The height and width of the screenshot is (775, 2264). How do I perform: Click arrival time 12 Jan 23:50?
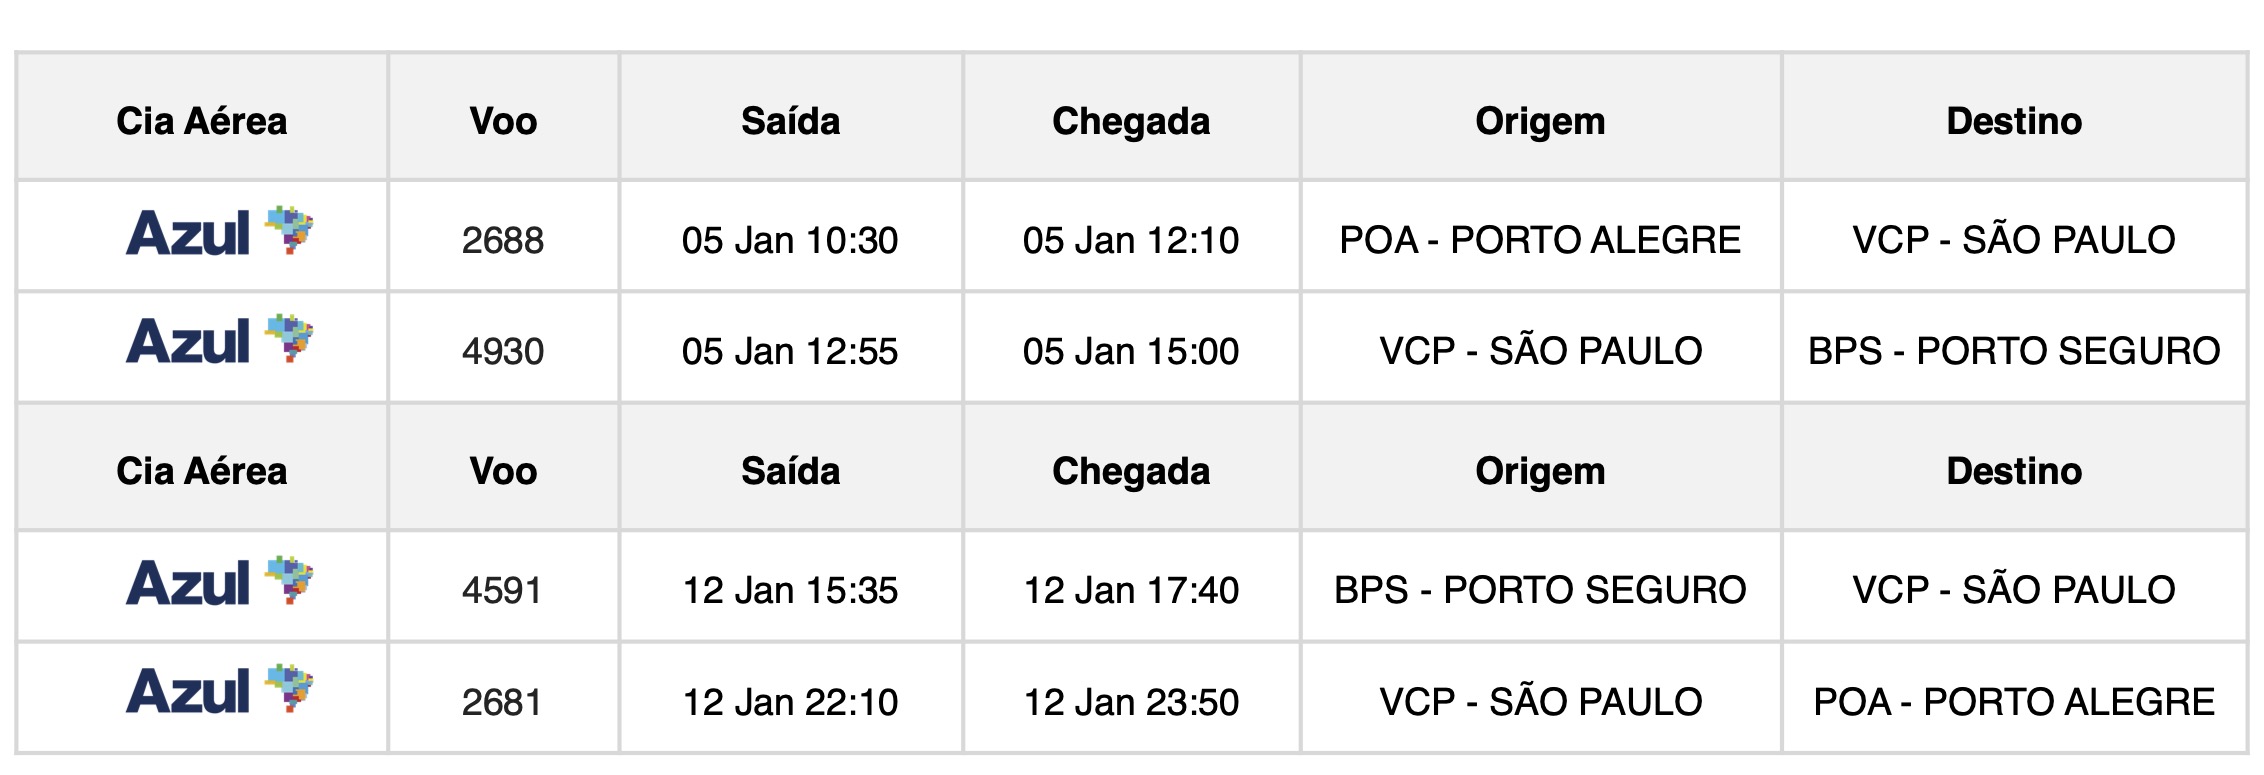[1131, 702]
